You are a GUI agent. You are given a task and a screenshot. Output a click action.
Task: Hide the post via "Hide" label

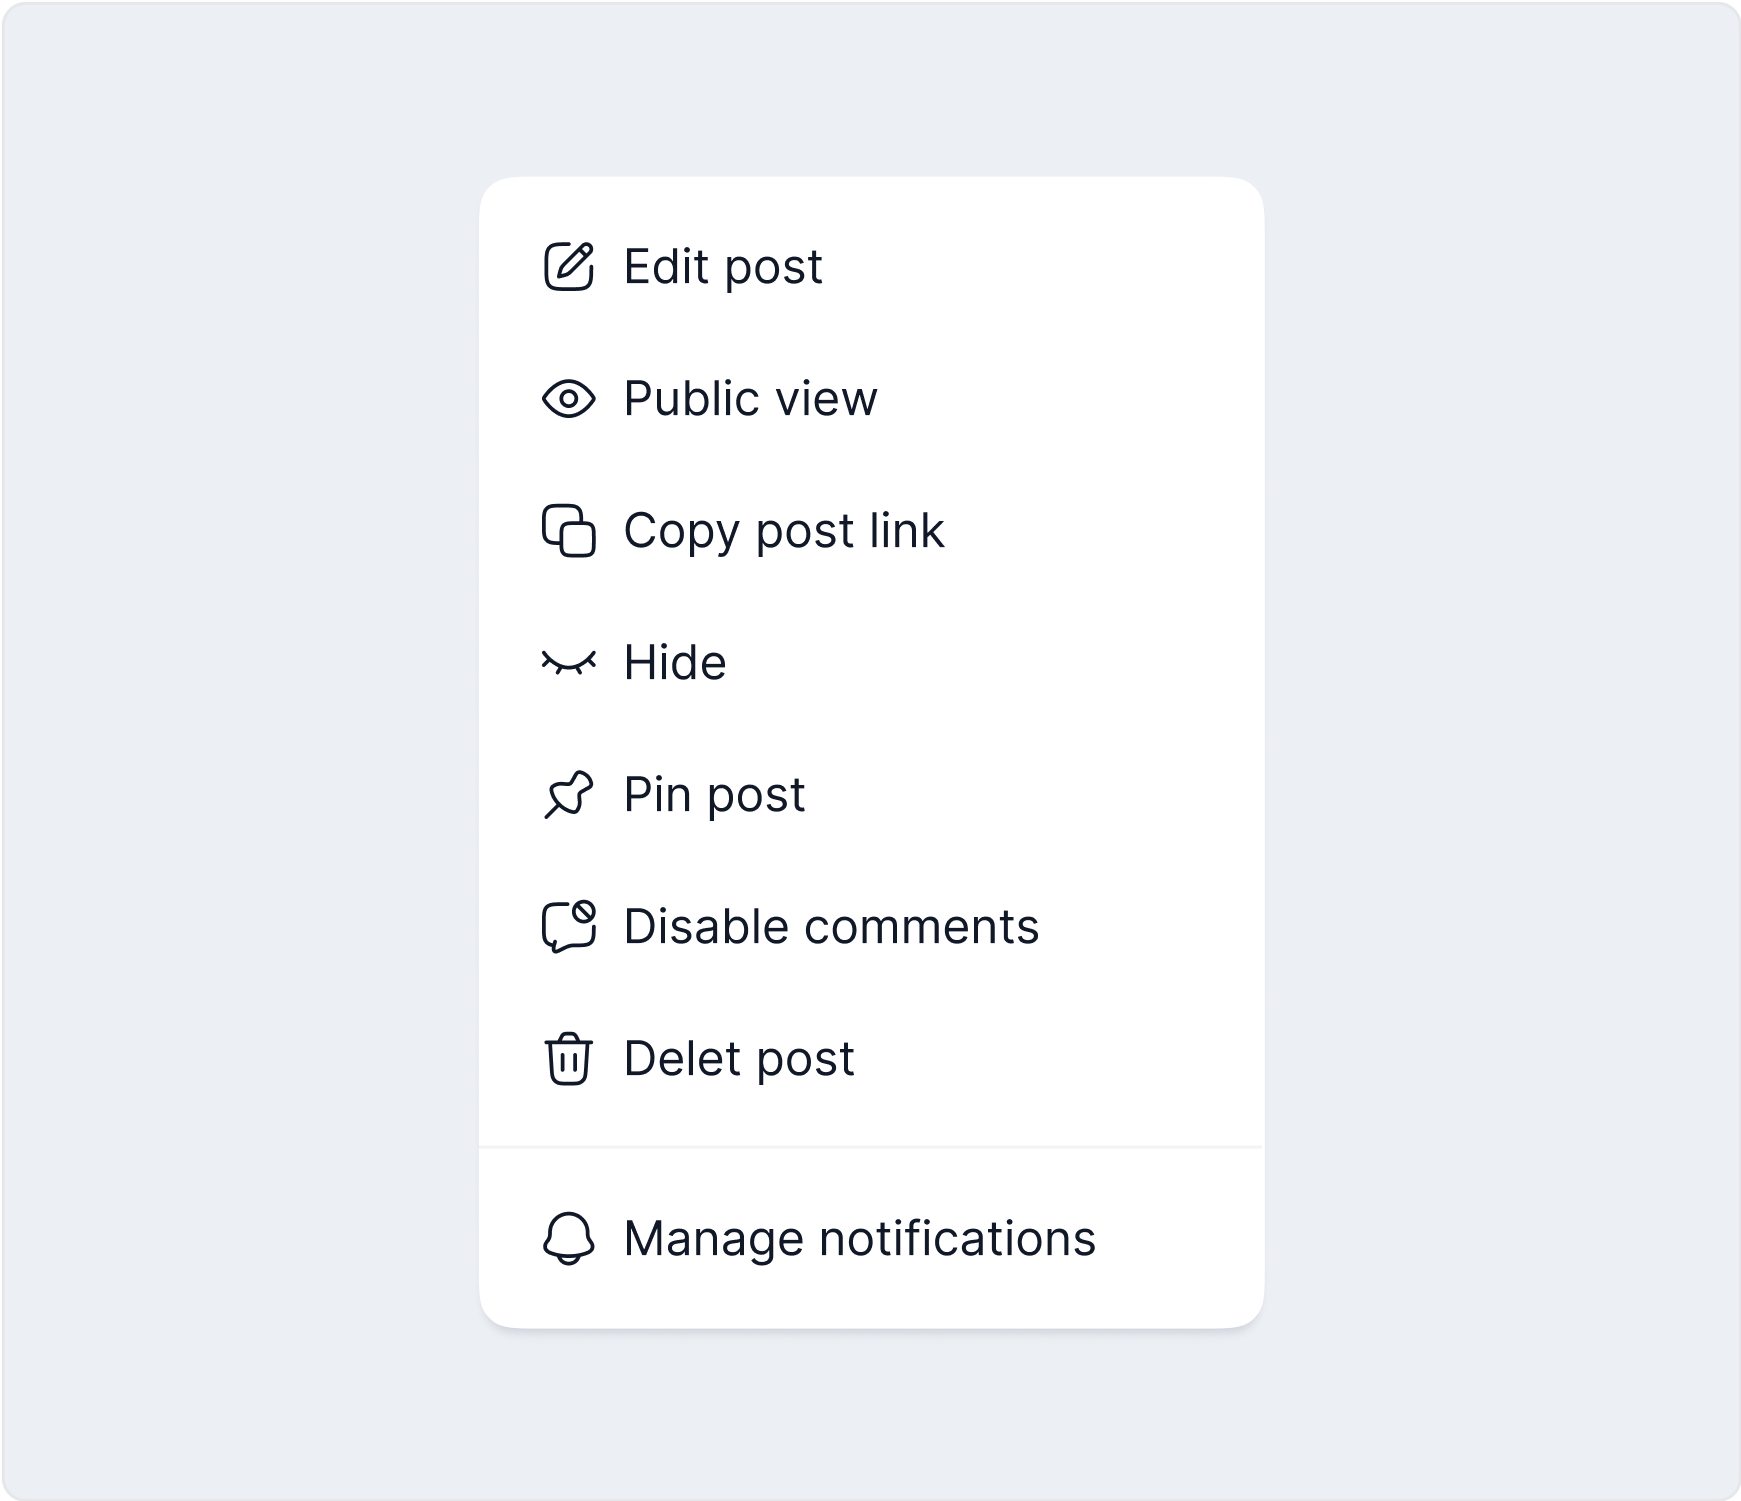[x=675, y=662]
